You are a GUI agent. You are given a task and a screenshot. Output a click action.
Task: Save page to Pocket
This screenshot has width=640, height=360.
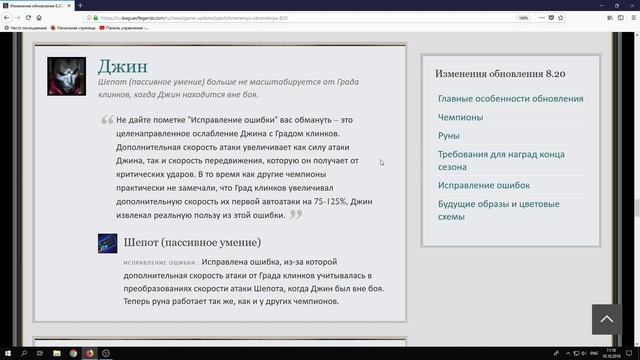[551, 18]
